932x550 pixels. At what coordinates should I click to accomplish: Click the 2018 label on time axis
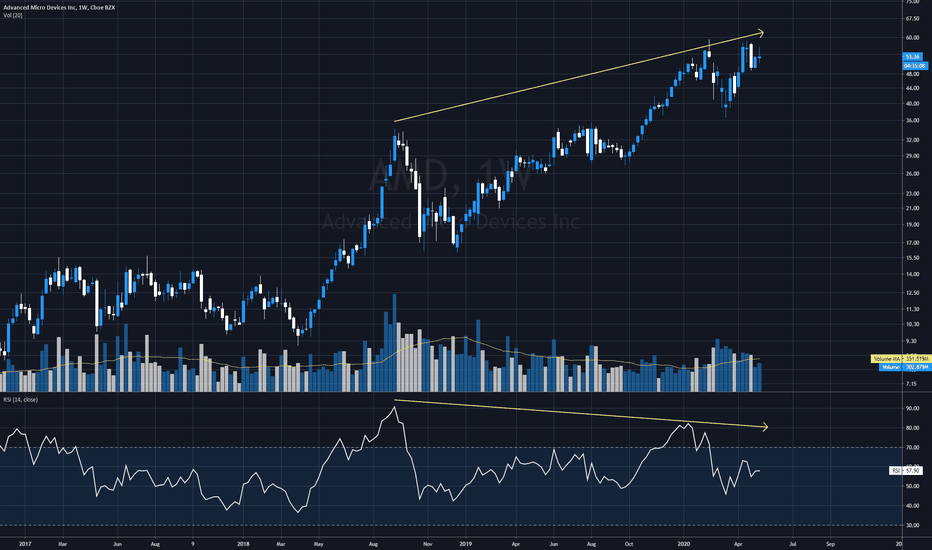[243, 544]
